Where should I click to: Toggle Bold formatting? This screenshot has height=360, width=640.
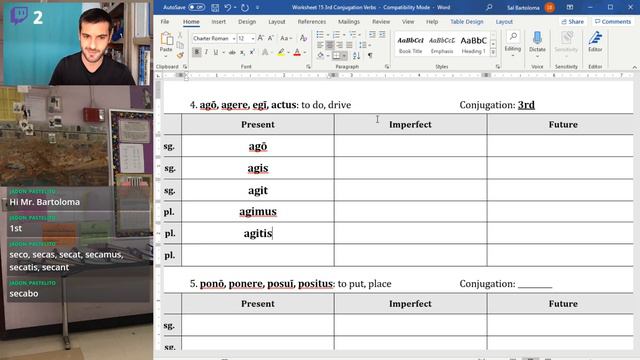197,52
